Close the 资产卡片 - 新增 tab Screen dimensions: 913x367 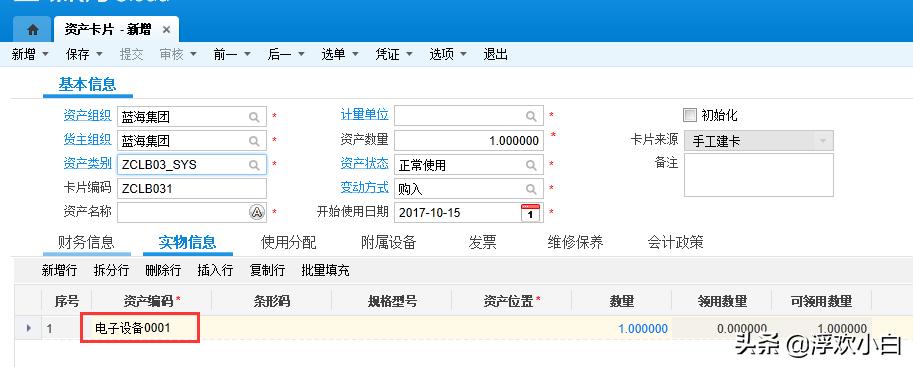(x=166, y=30)
